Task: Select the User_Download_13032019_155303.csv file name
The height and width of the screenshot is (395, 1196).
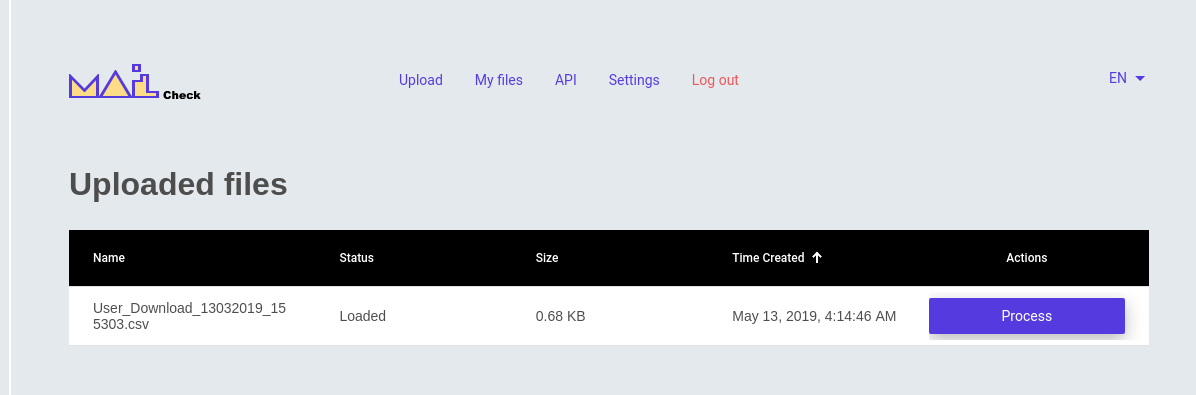Action: 189,316
